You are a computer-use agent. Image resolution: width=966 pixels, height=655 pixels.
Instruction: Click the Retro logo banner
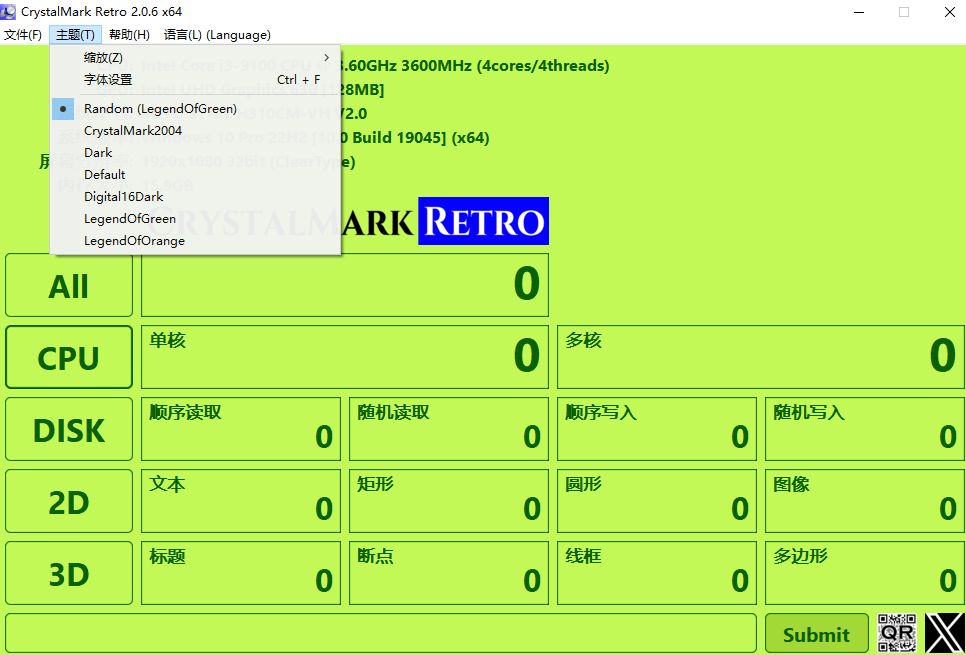[x=484, y=221]
